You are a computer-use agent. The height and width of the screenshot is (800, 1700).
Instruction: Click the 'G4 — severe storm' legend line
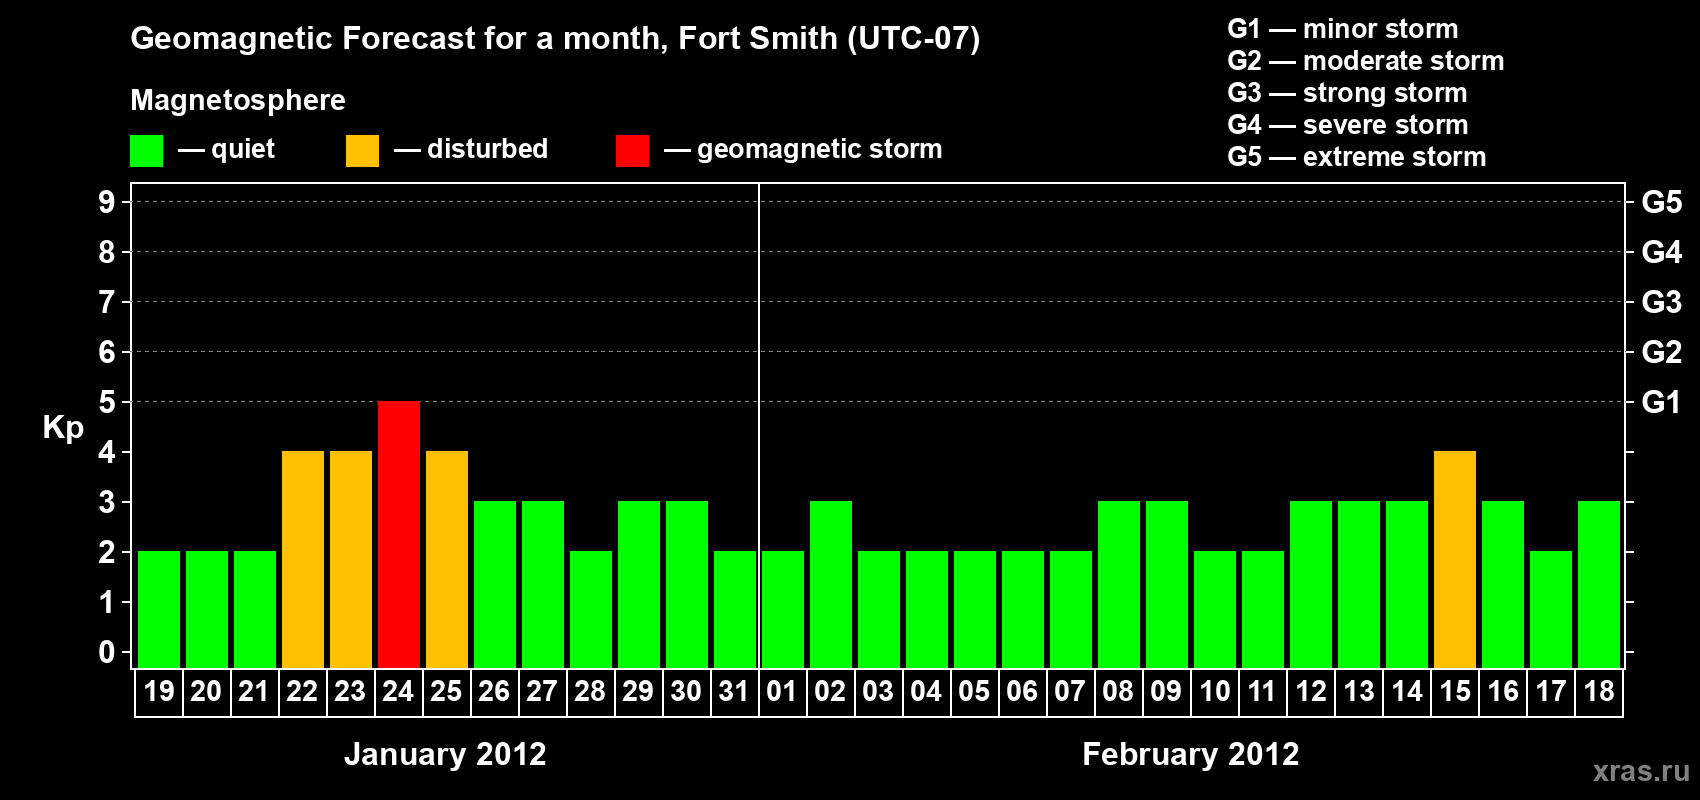tap(1348, 125)
